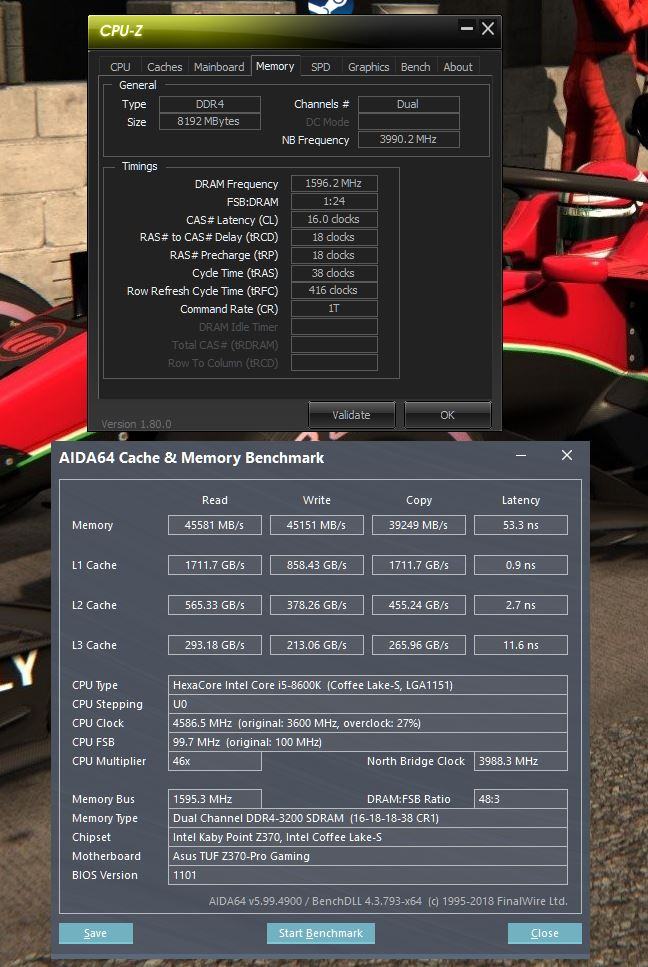Select the Memory tab in CPU-Z
Screen dimensions: 648x967
[275, 66]
